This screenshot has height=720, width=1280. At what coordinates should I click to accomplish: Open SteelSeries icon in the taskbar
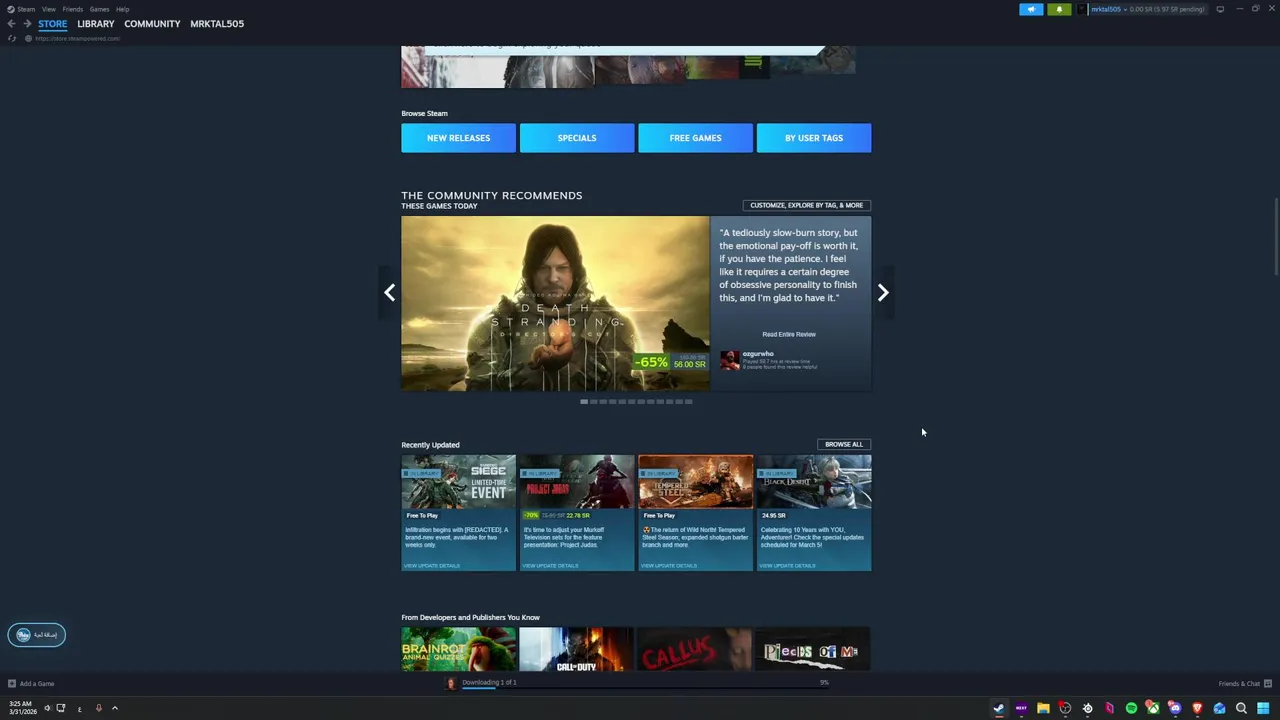pos(1087,708)
